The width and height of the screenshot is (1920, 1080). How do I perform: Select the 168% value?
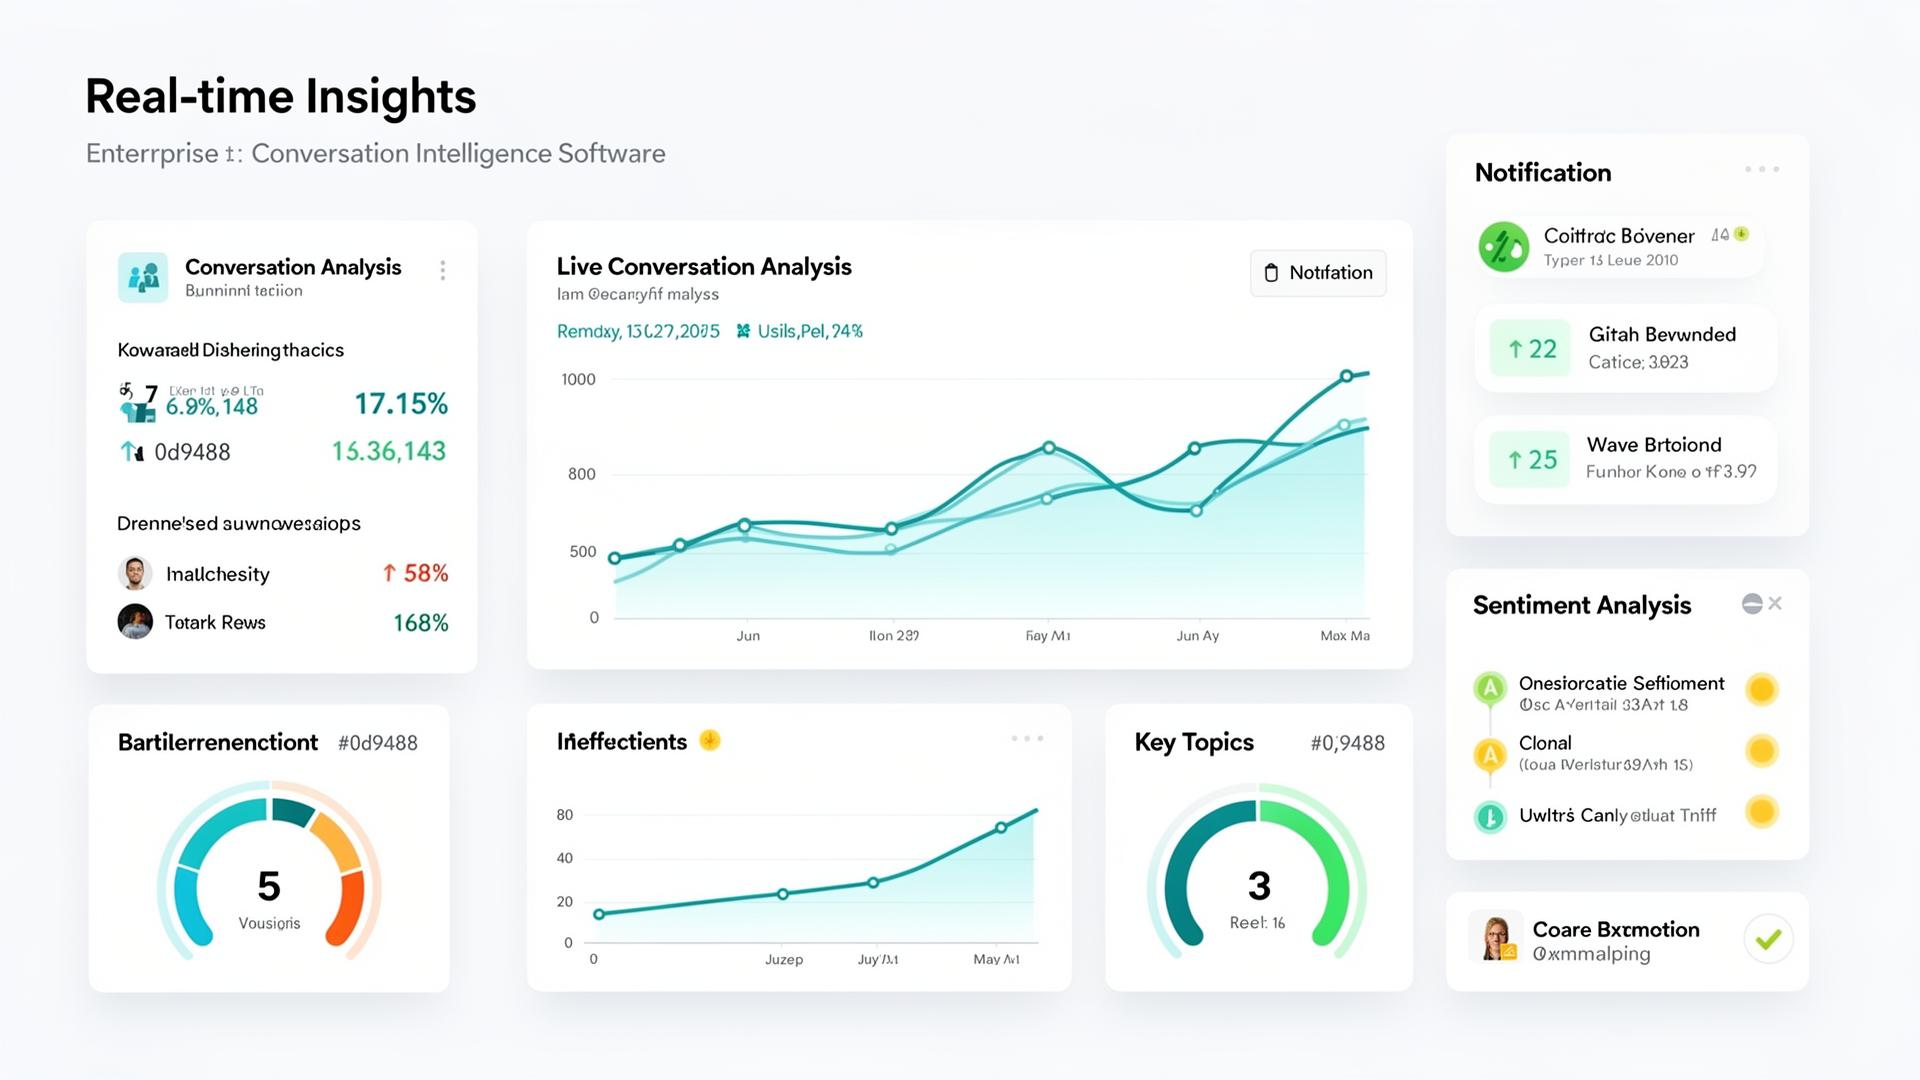(x=421, y=623)
